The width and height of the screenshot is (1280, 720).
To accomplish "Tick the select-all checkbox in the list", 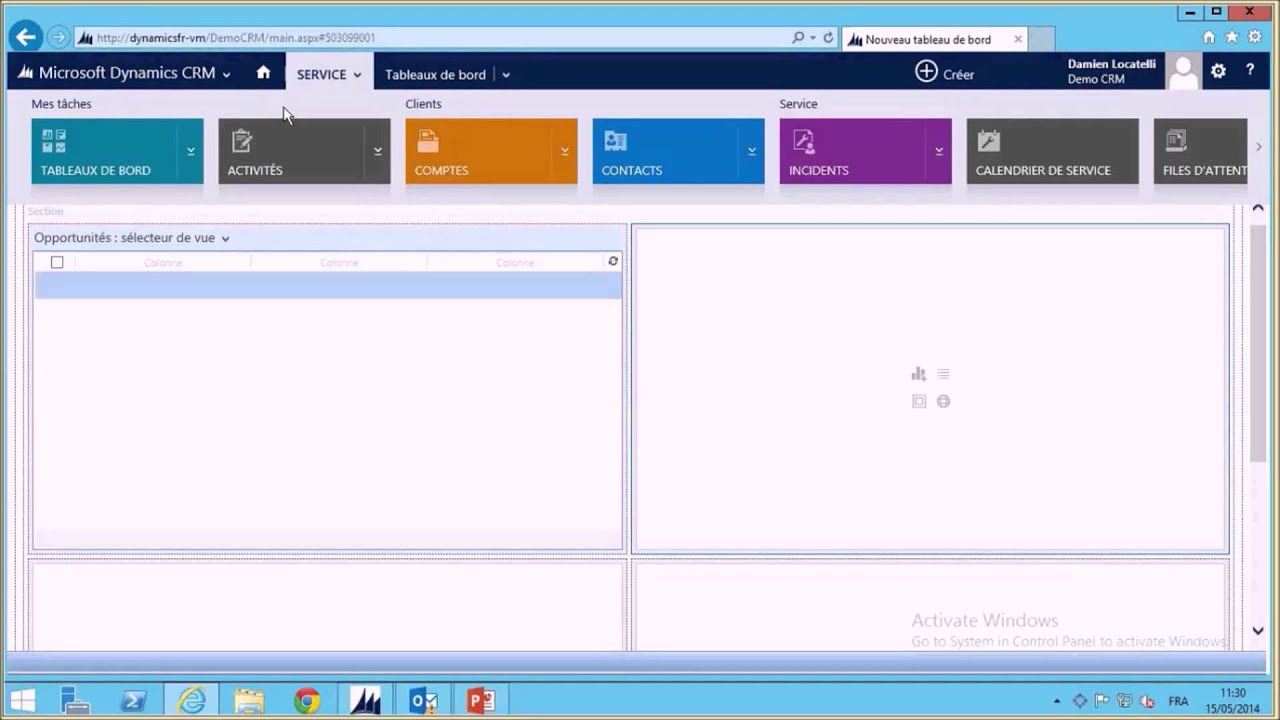I will 57,262.
